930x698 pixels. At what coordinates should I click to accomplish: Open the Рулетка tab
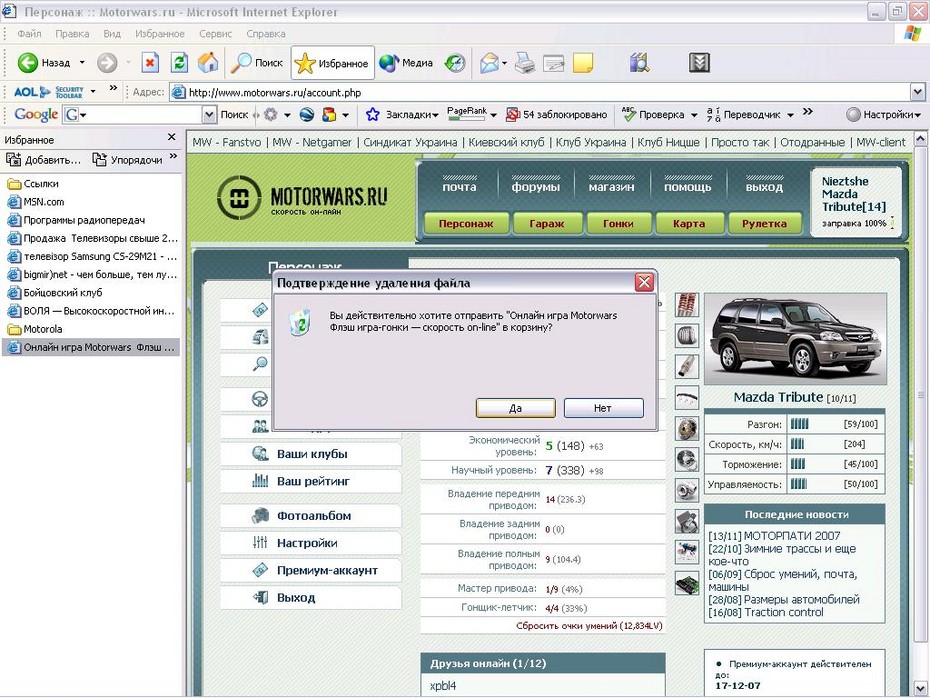click(765, 224)
